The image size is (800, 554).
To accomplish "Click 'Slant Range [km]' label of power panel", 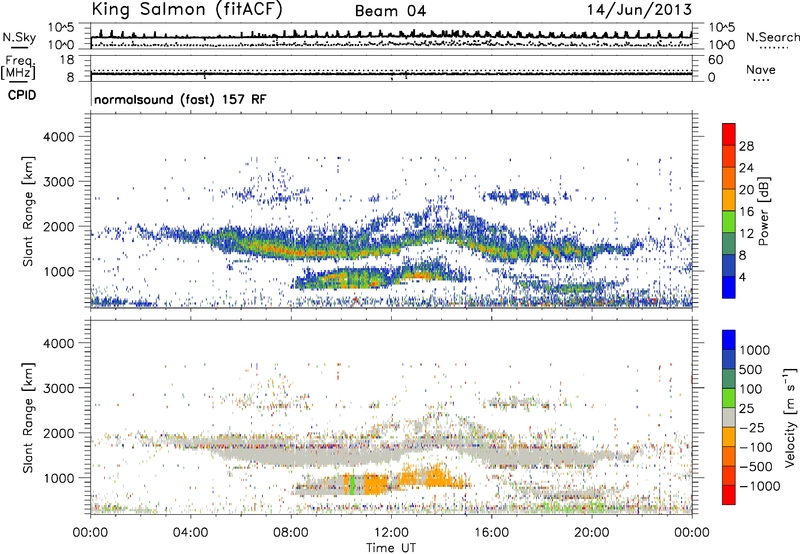I will (x=29, y=211).
